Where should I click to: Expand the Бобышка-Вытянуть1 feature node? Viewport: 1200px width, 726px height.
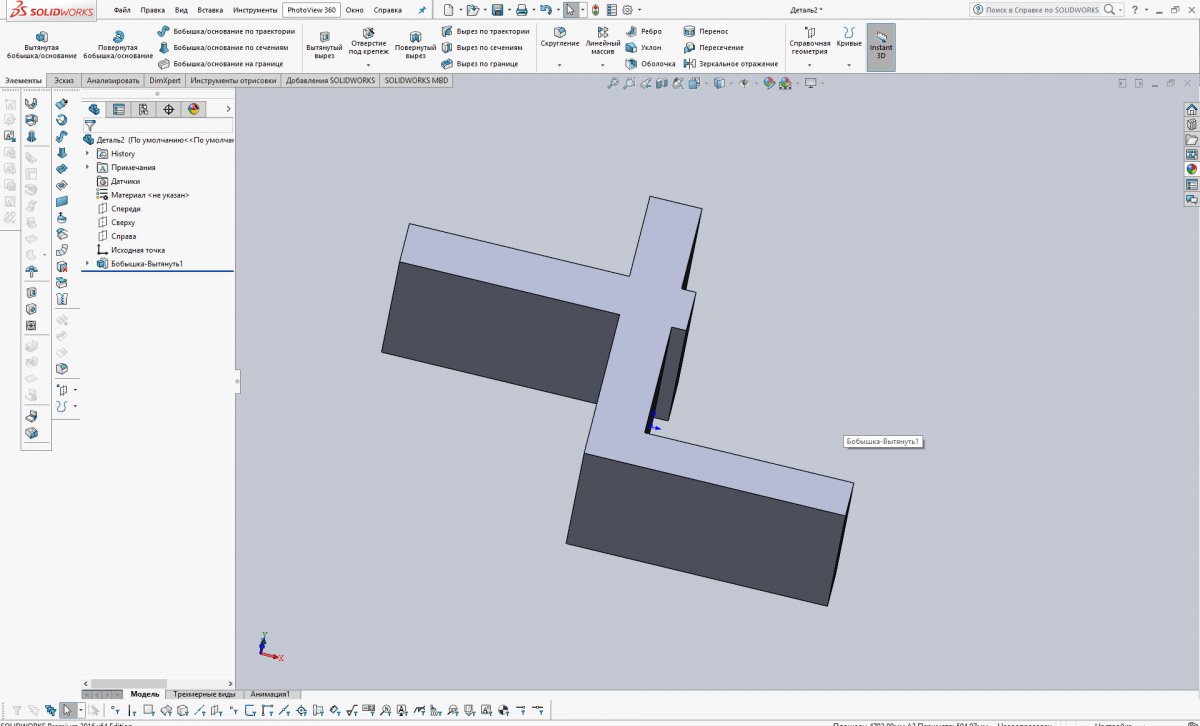point(87,264)
